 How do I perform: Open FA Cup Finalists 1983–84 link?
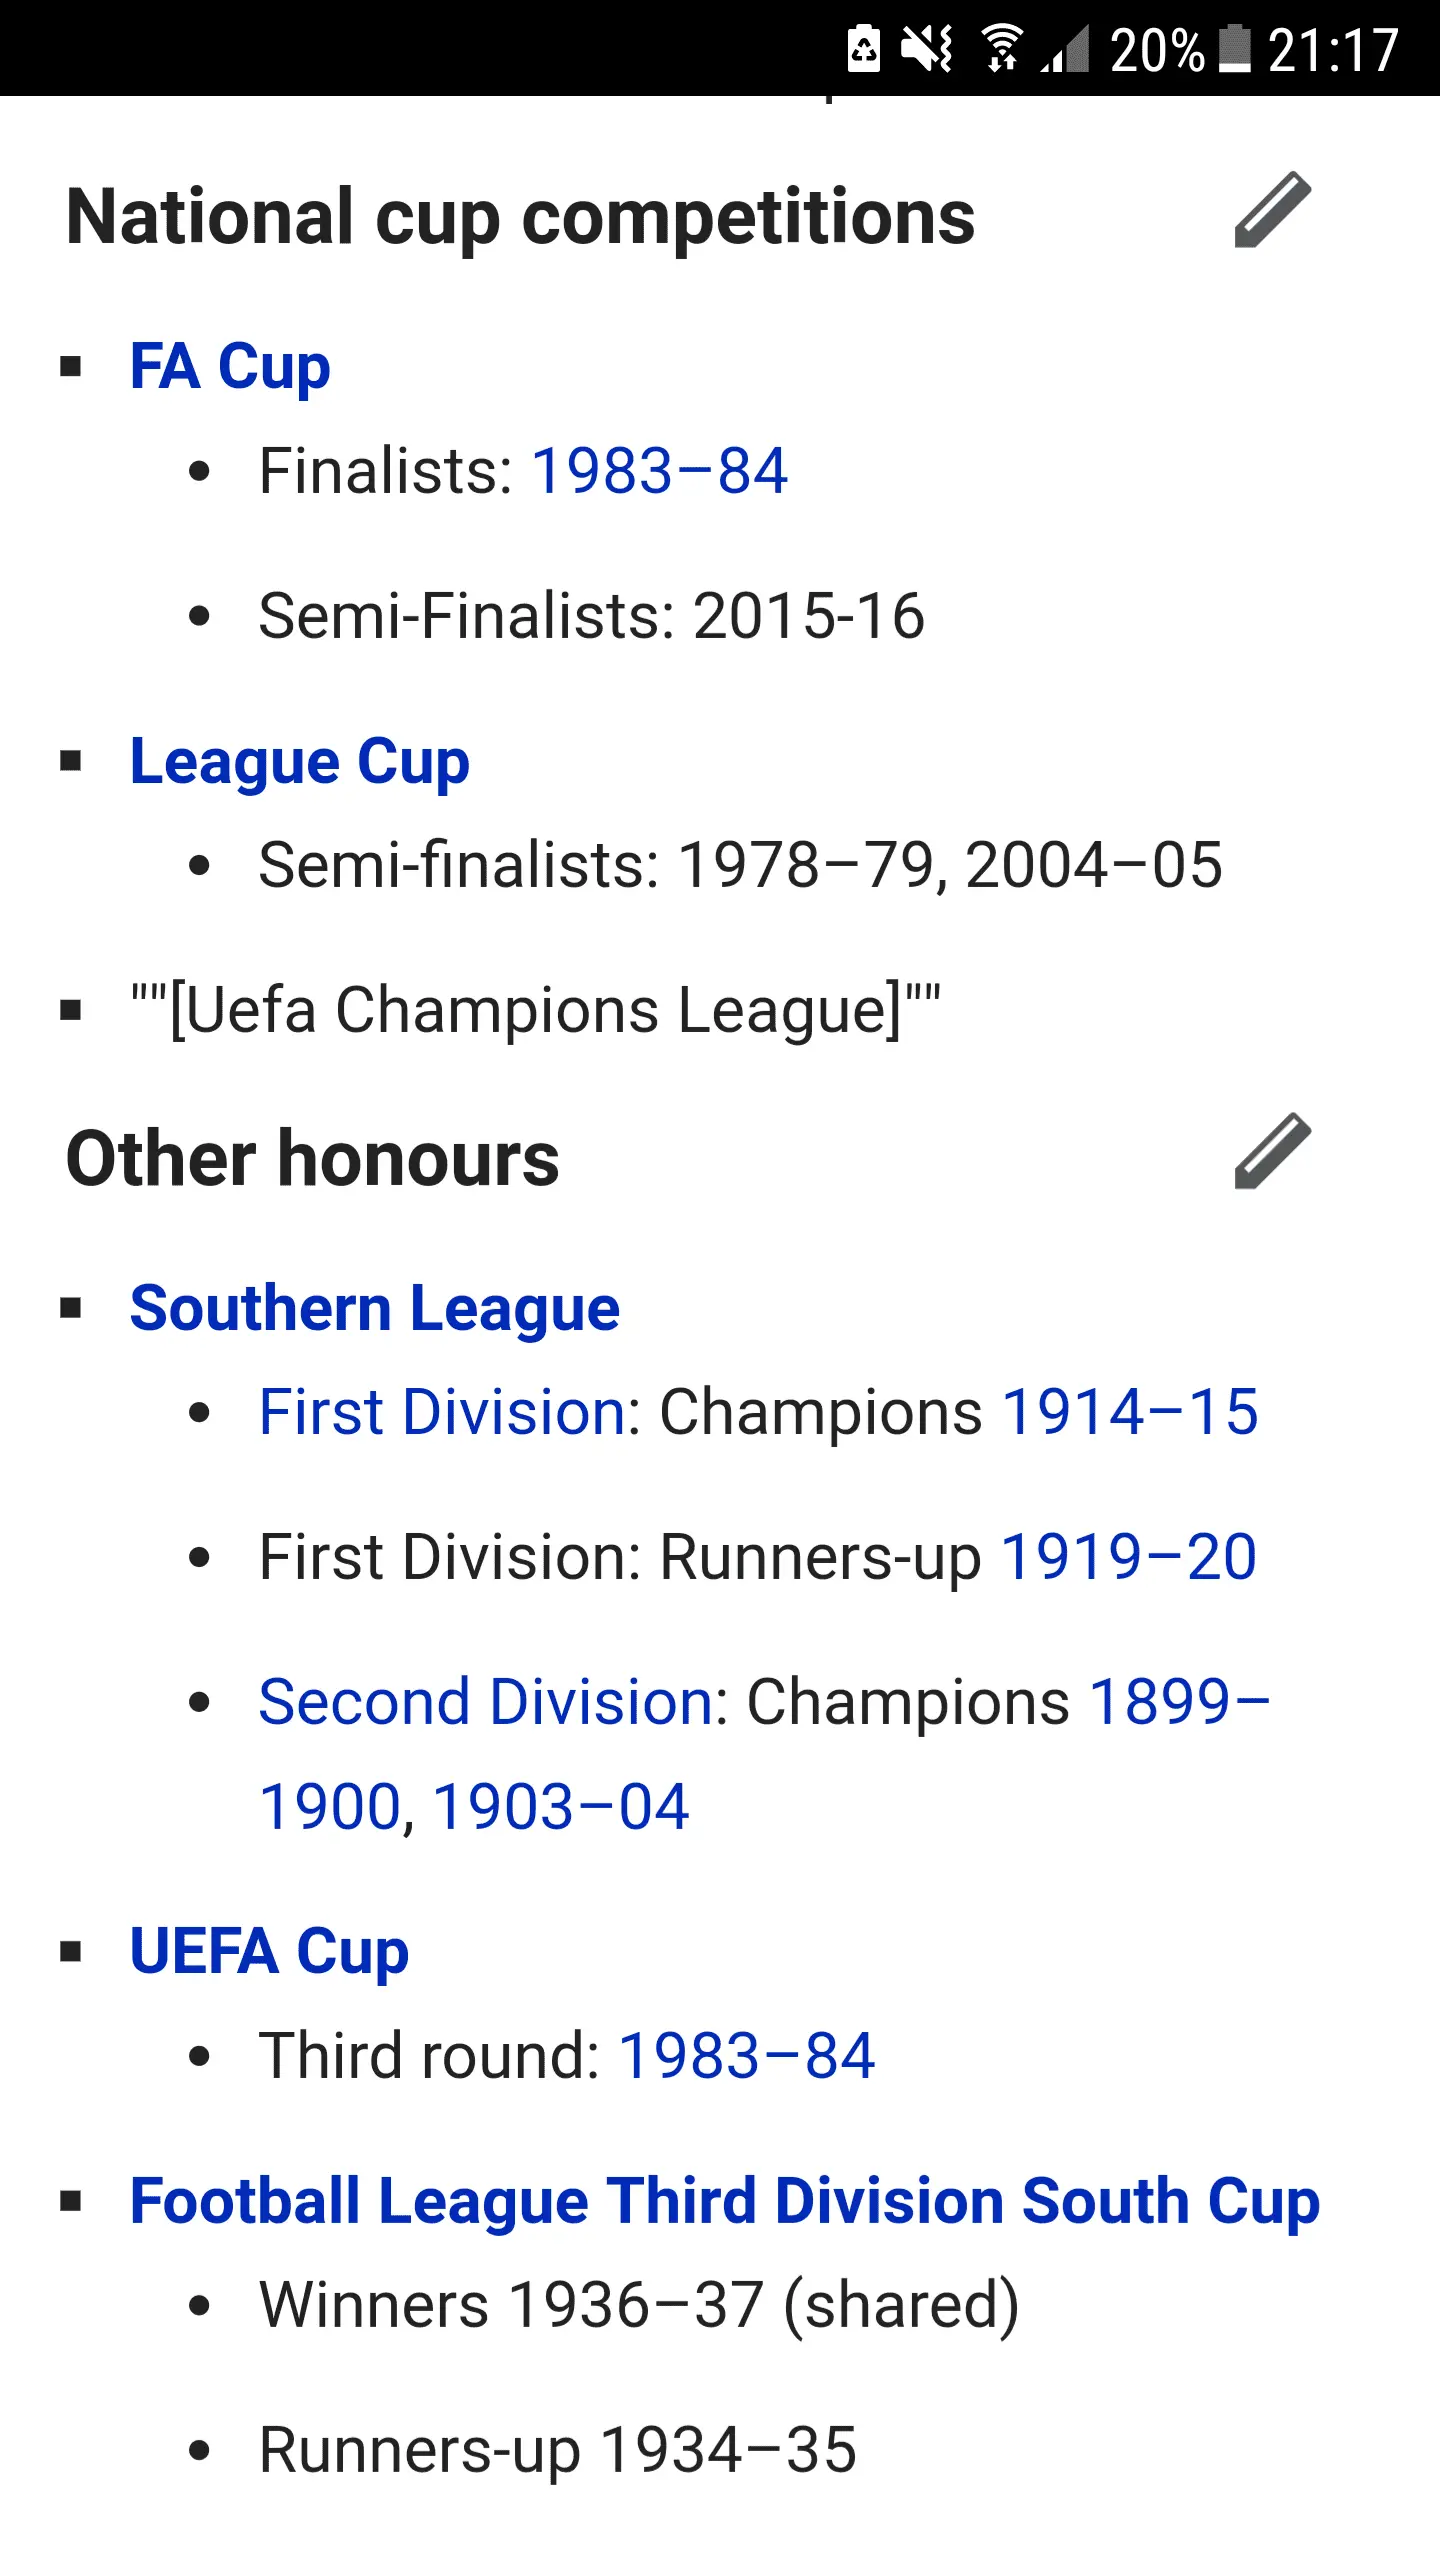(x=659, y=471)
